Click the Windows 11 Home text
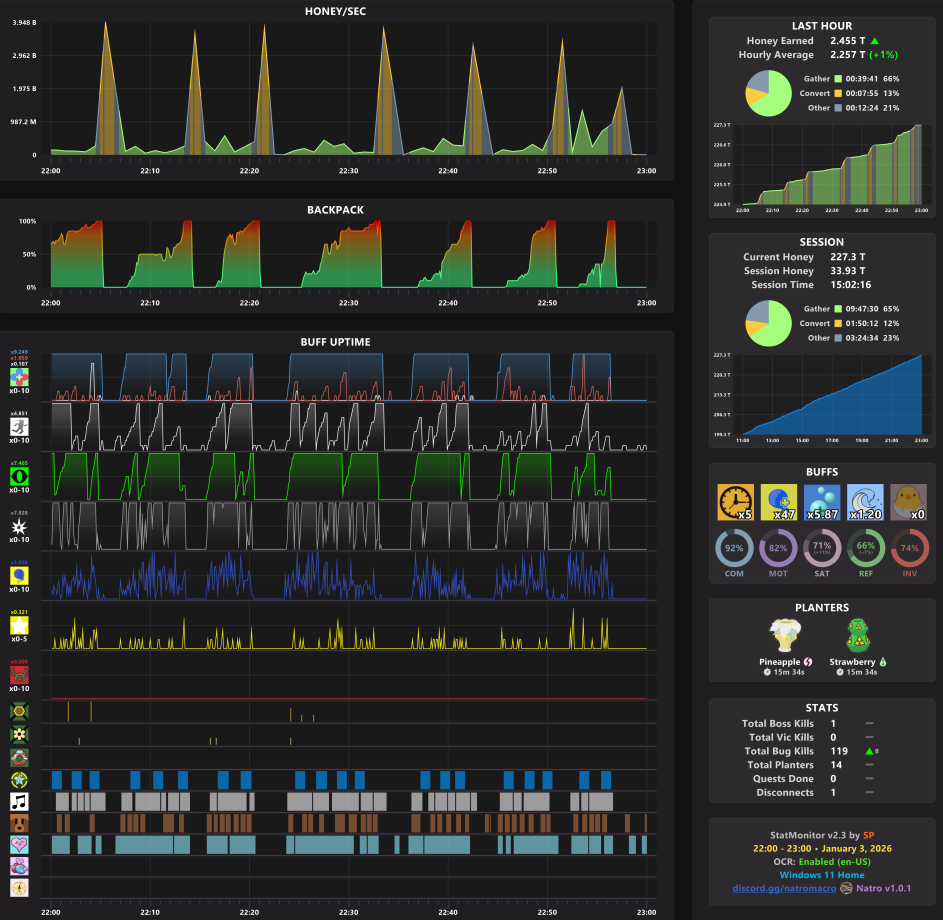The height and width of the screenshot is (920, 943). (x=822, y=875)
